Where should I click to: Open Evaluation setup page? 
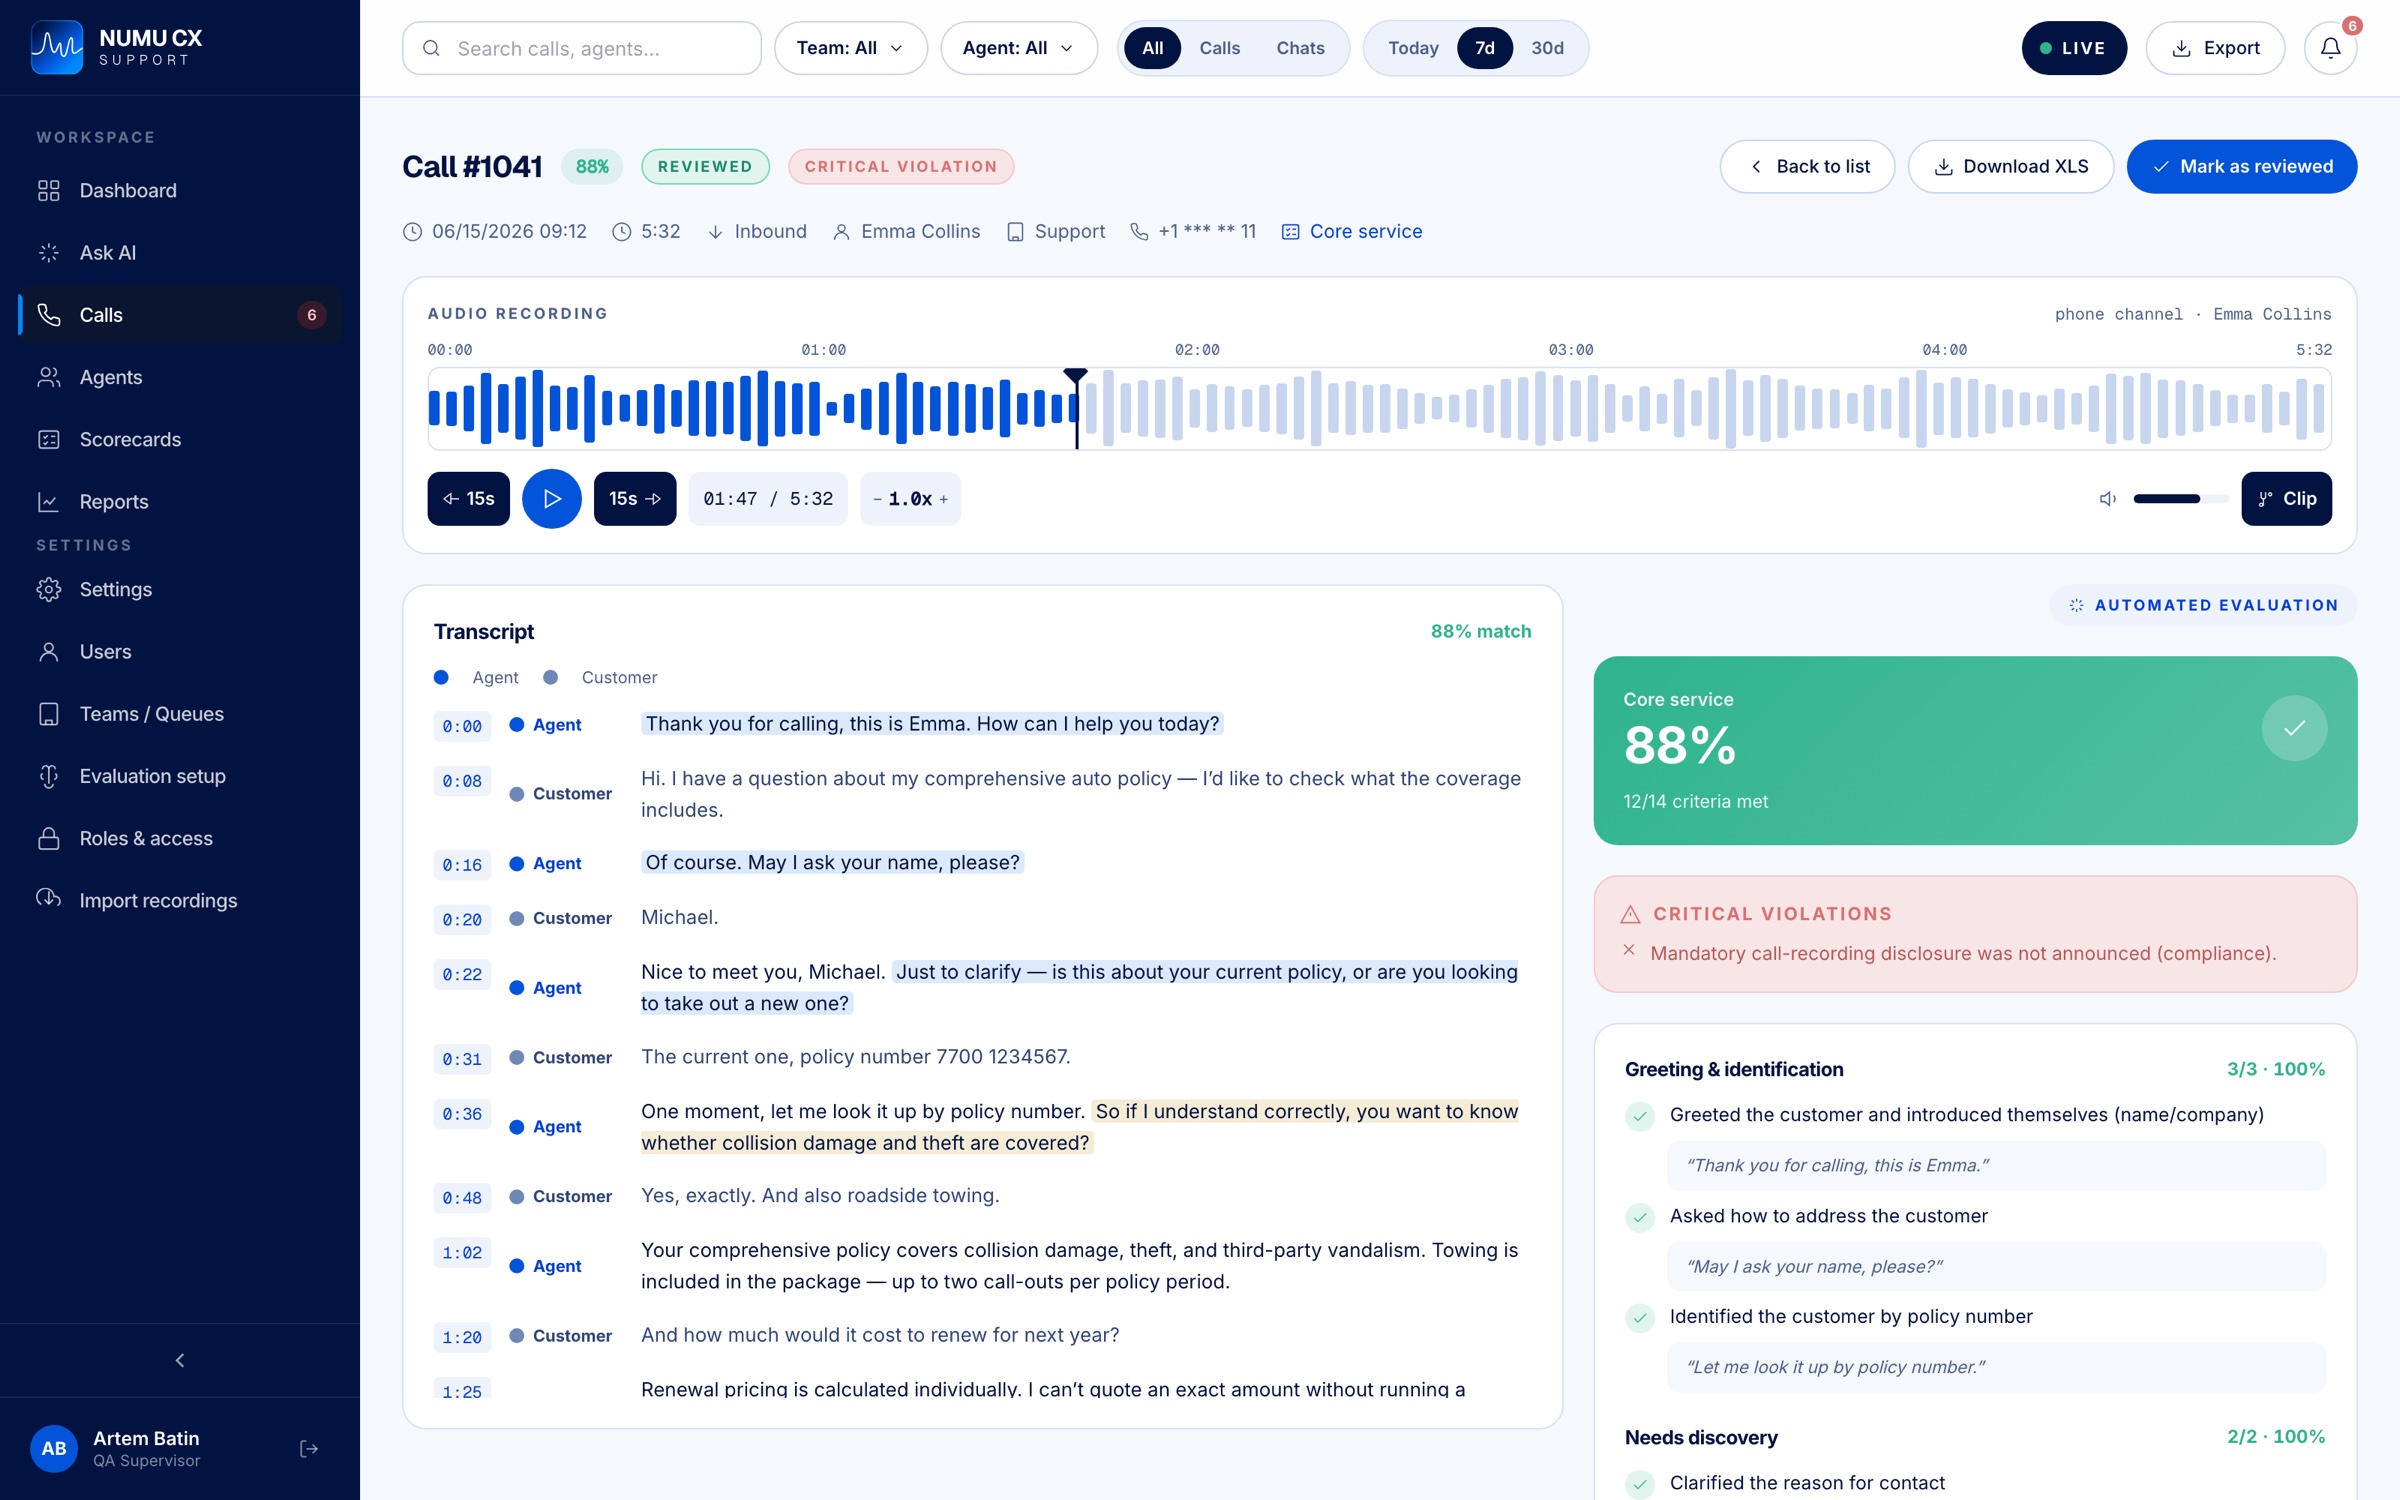pos(180,776)
